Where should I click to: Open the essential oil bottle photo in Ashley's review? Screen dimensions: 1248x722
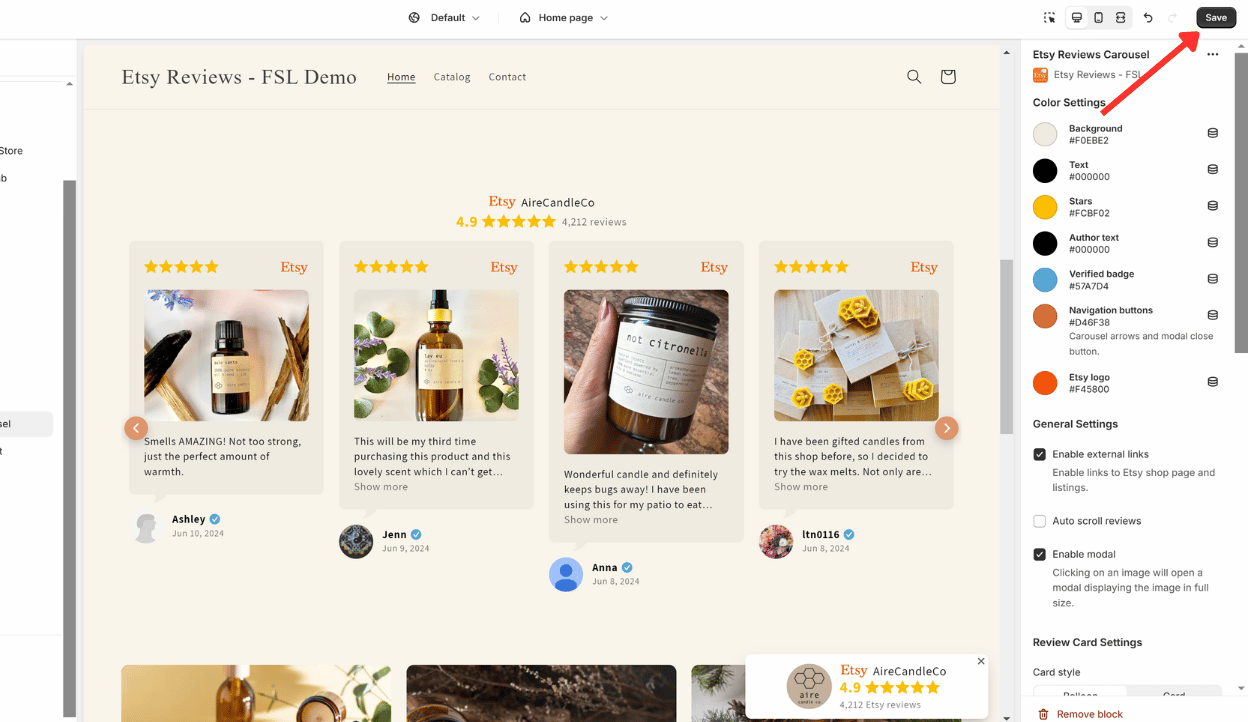point(226,355)
